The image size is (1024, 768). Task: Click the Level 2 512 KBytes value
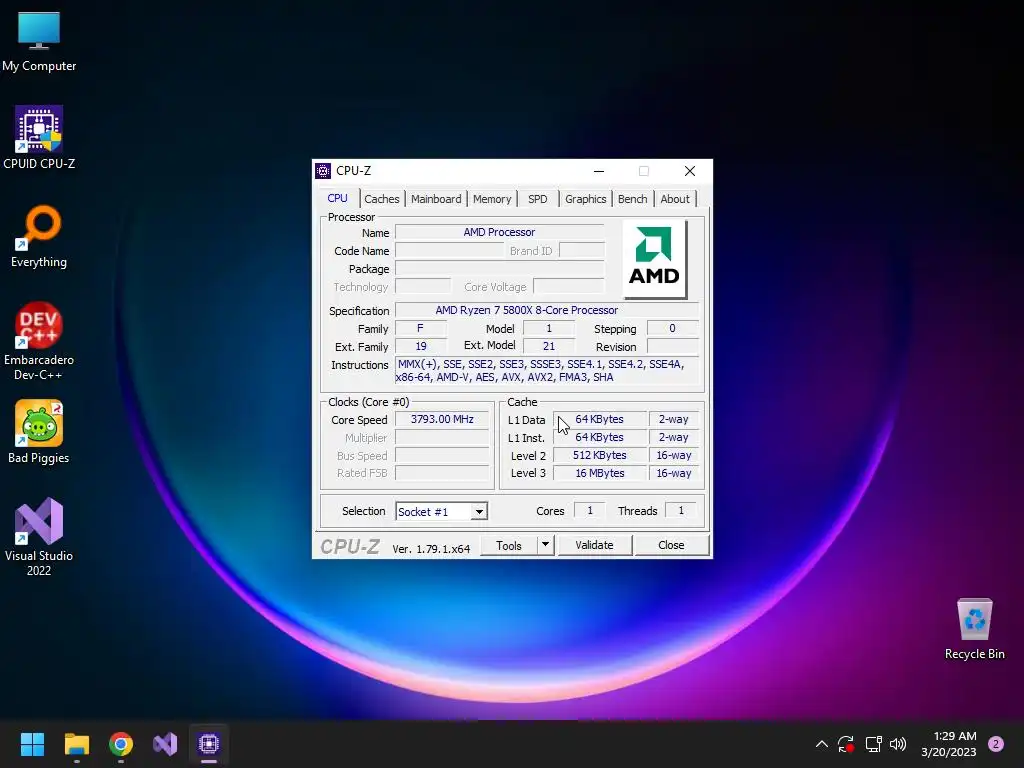pos(600,455)
